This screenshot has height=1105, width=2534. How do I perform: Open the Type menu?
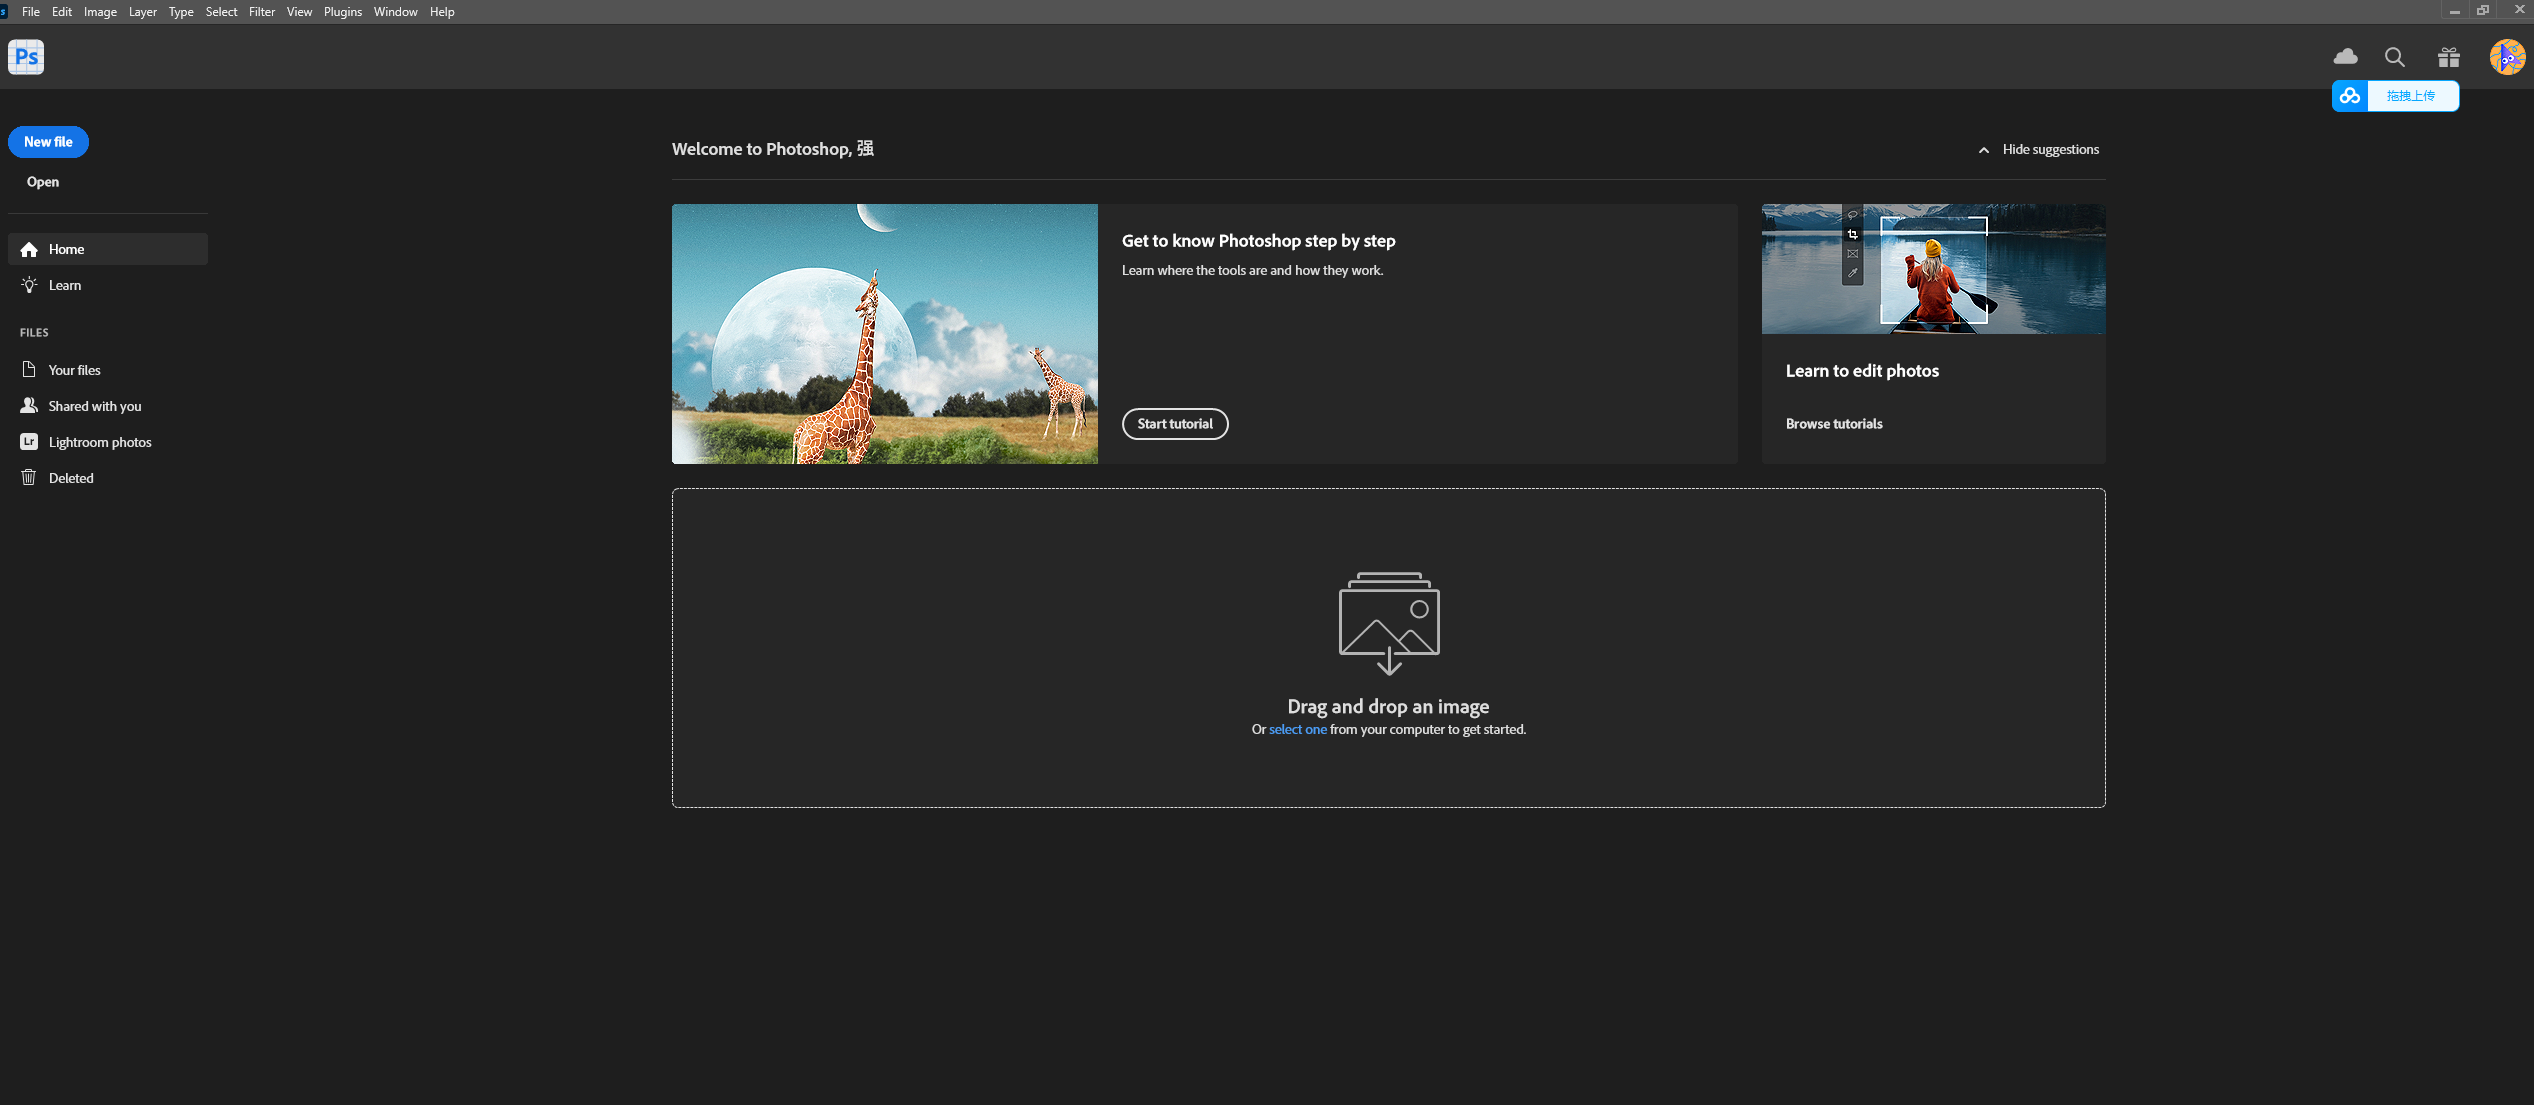click(x=181, y=12)
